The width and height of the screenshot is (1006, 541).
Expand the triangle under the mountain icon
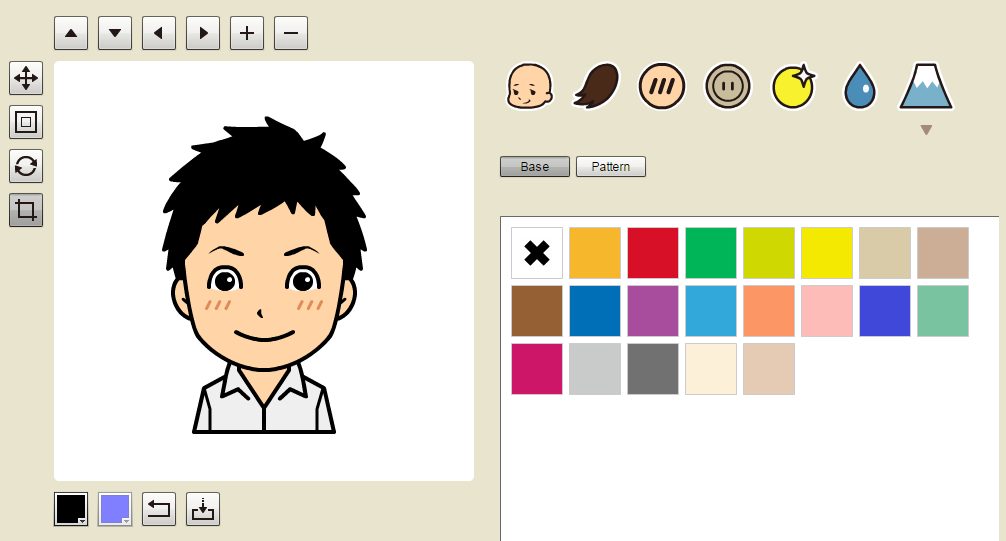pyautogui.click(x=926, y=130)
